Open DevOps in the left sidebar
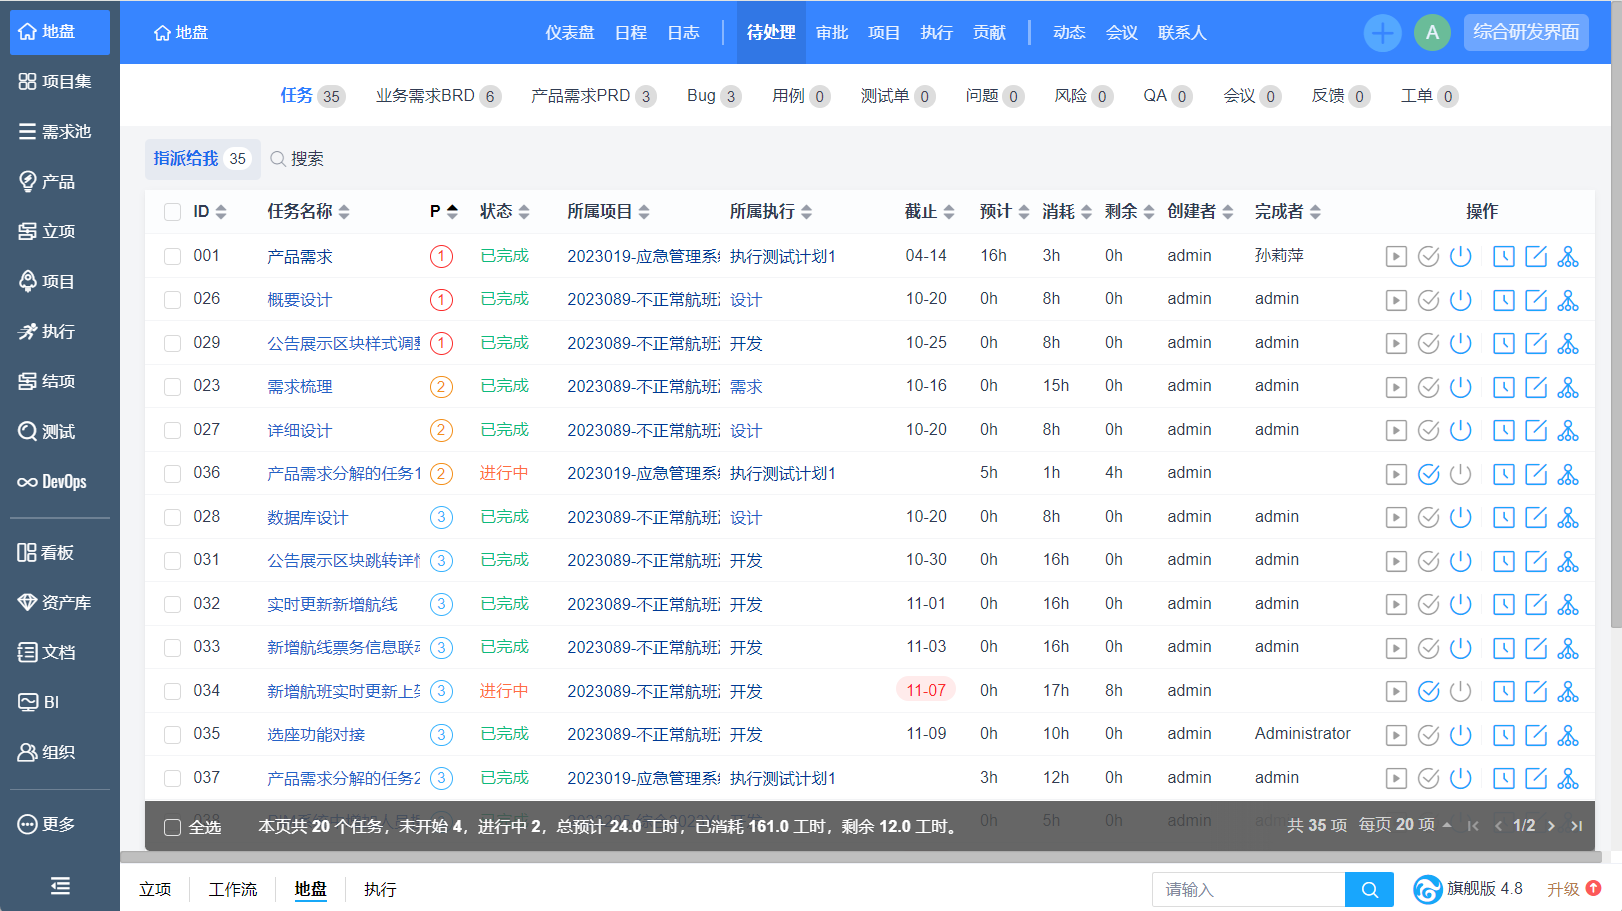The image size is (1622, 911). 53,482
